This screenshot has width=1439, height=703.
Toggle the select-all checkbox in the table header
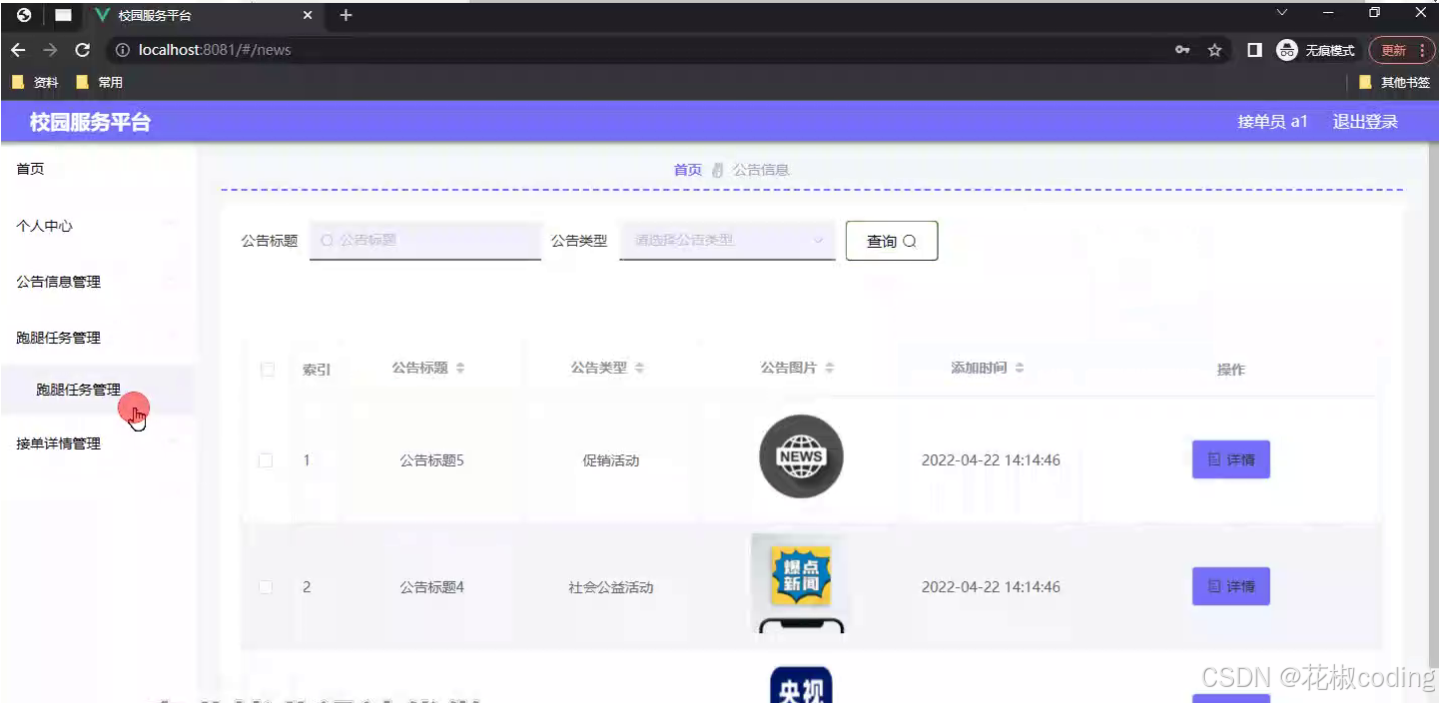click(x=266, y=369)
